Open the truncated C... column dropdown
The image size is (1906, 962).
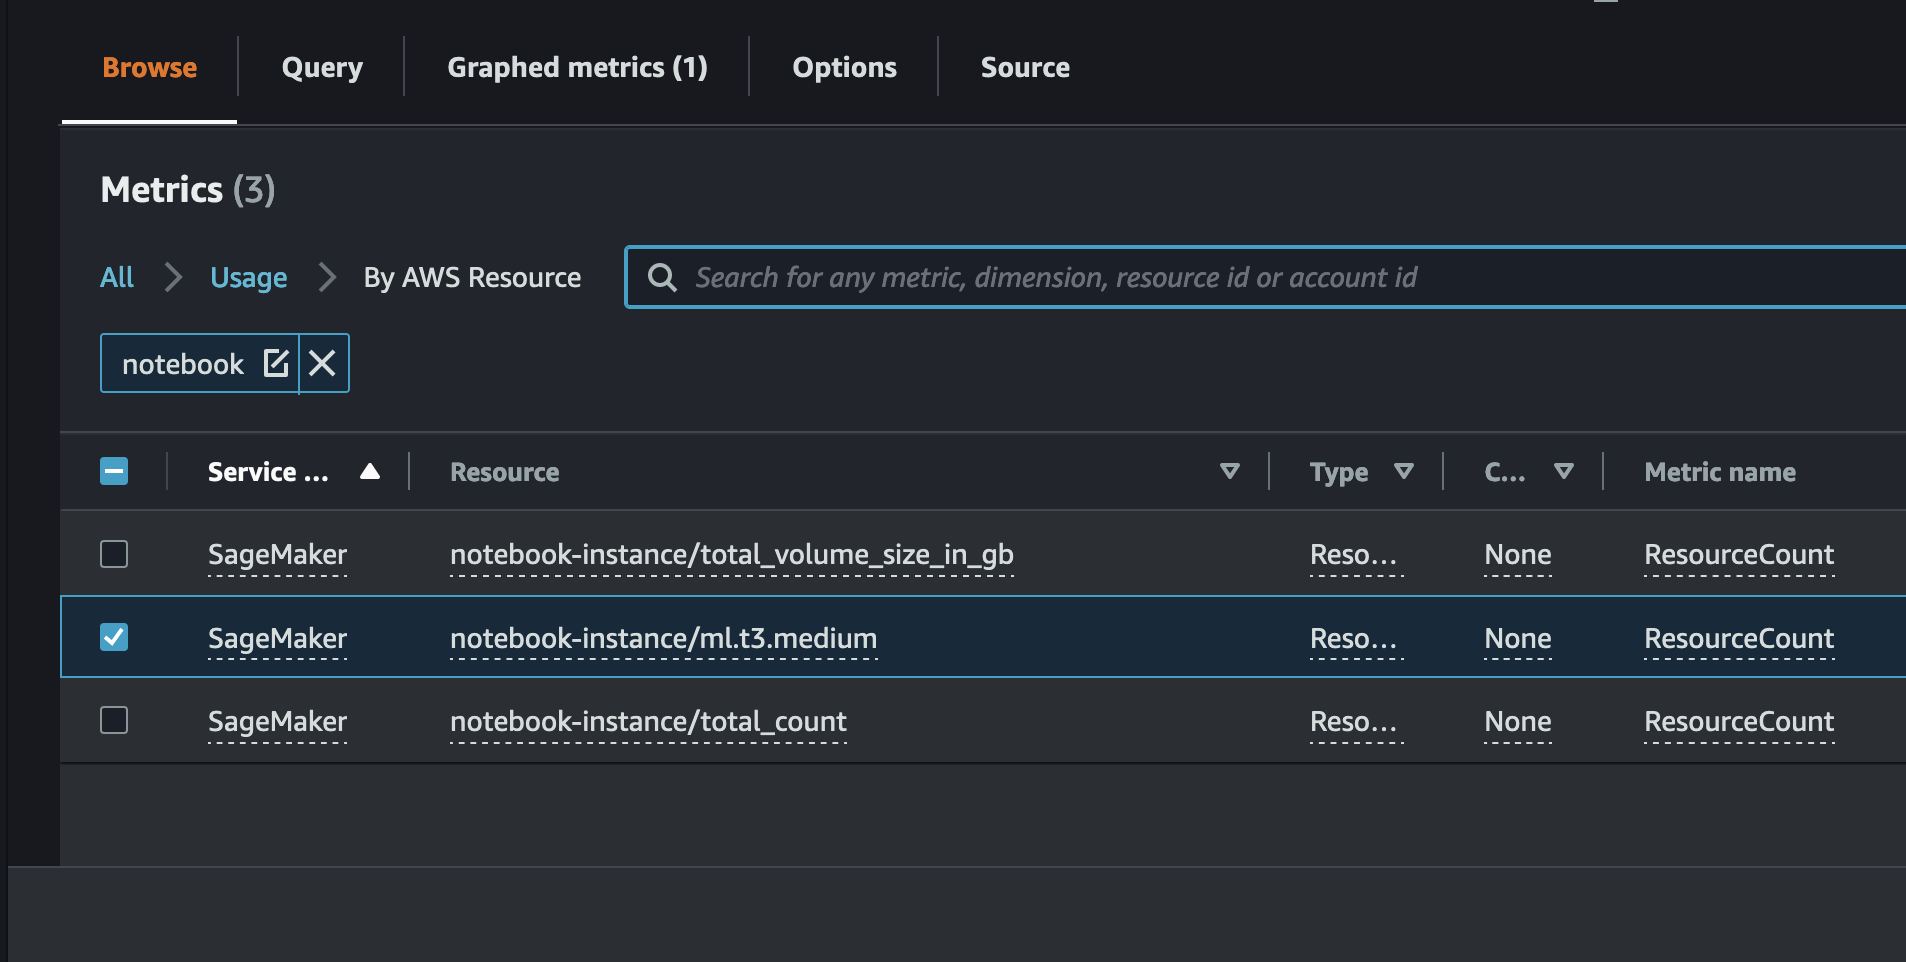click(1563, 471)
